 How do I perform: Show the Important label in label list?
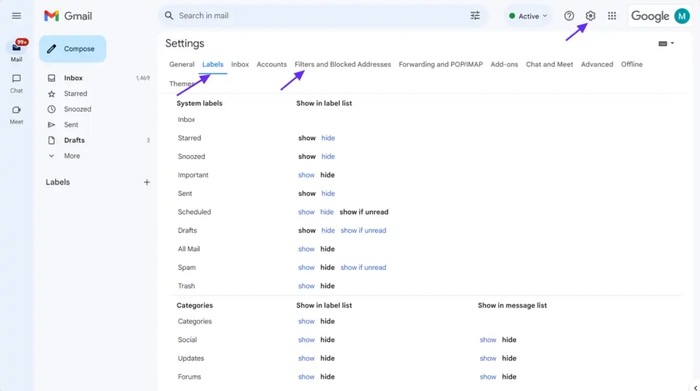coord(306,175)
